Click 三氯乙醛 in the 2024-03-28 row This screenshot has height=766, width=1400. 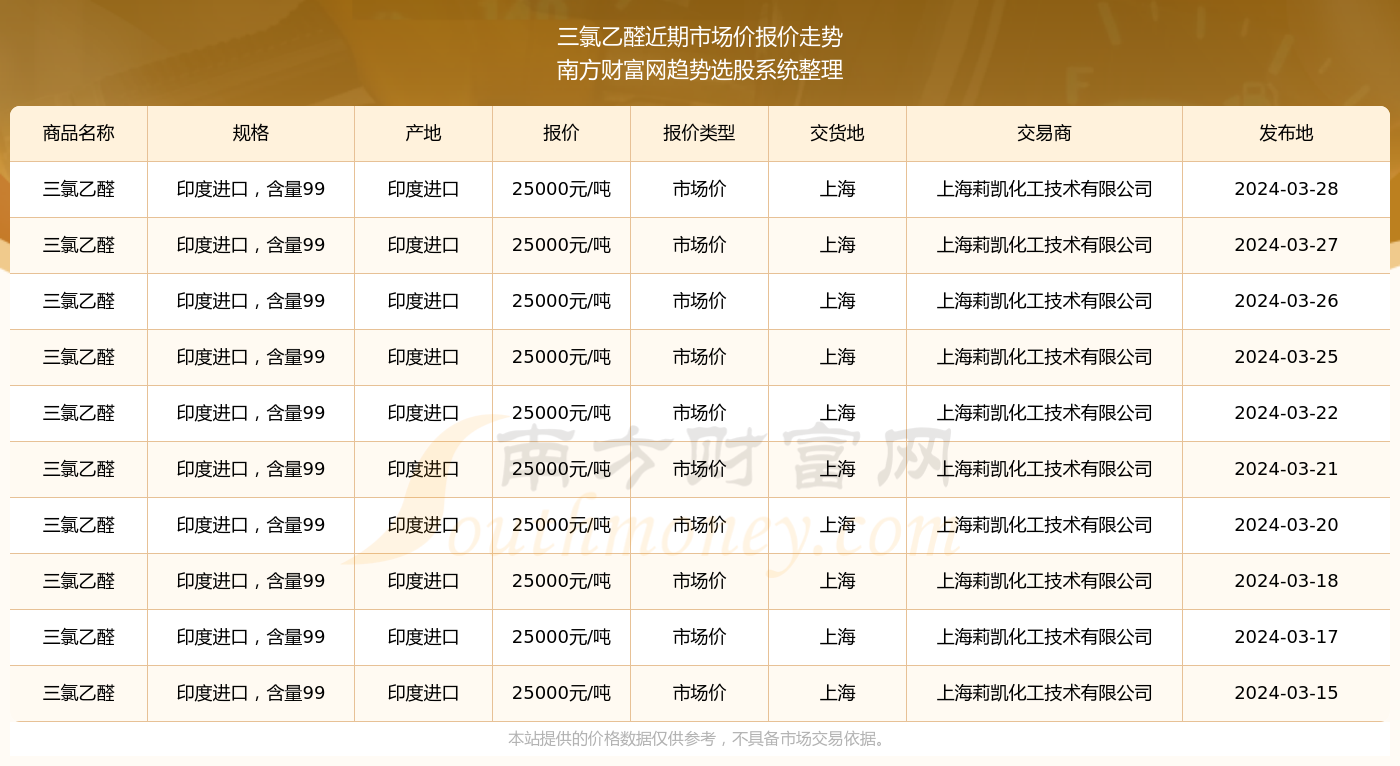[79, 189]
